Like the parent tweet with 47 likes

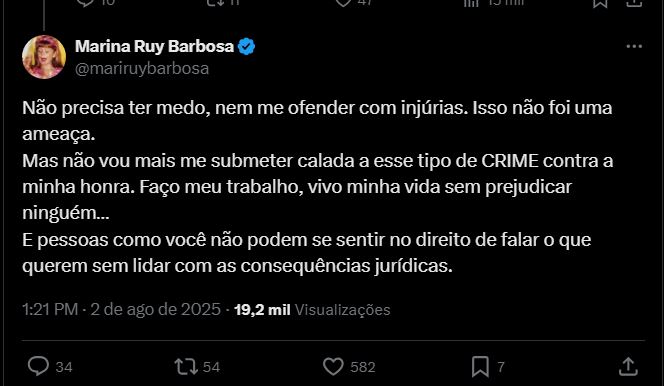tap(343, 3)
